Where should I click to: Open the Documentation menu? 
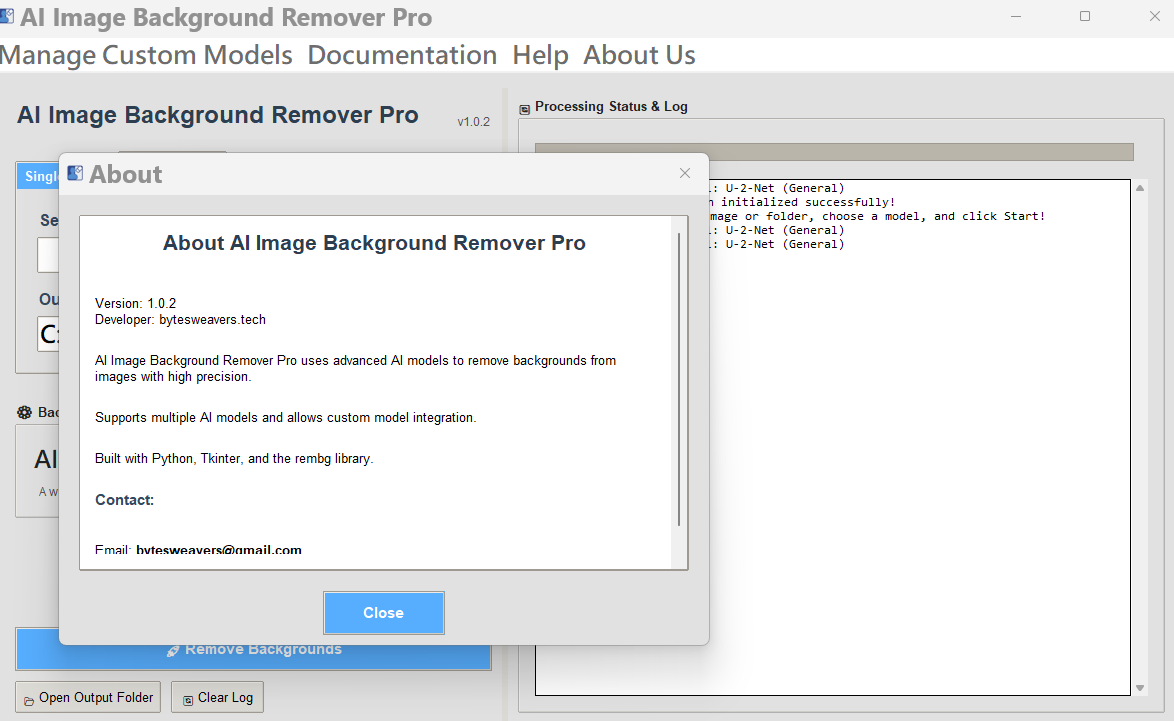click(x=402, y=55)
